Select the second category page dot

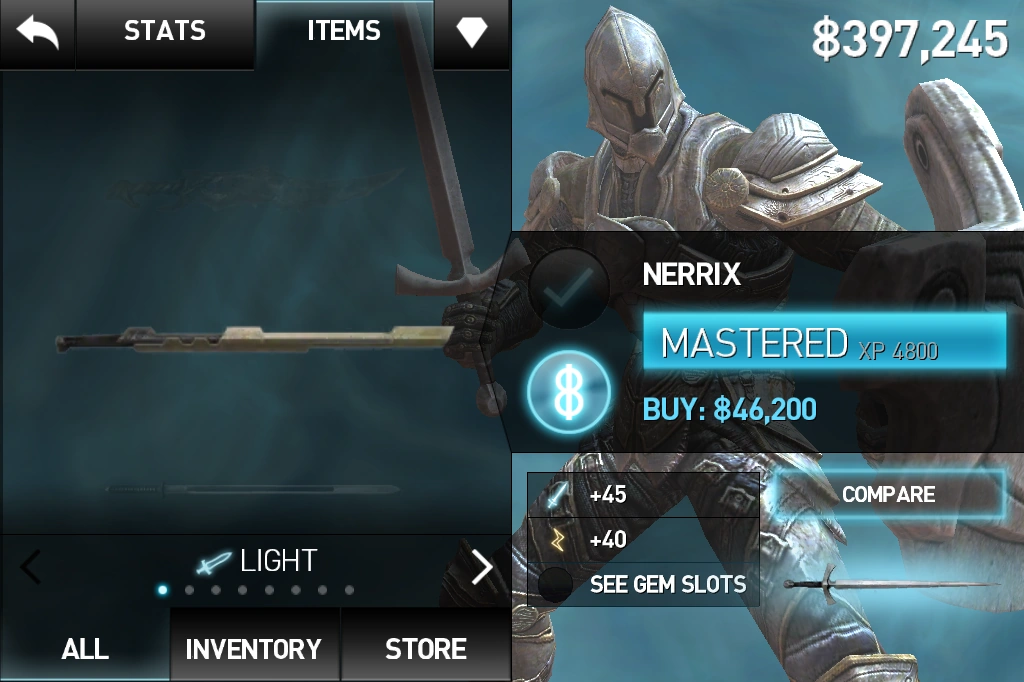tap(189, 590)
